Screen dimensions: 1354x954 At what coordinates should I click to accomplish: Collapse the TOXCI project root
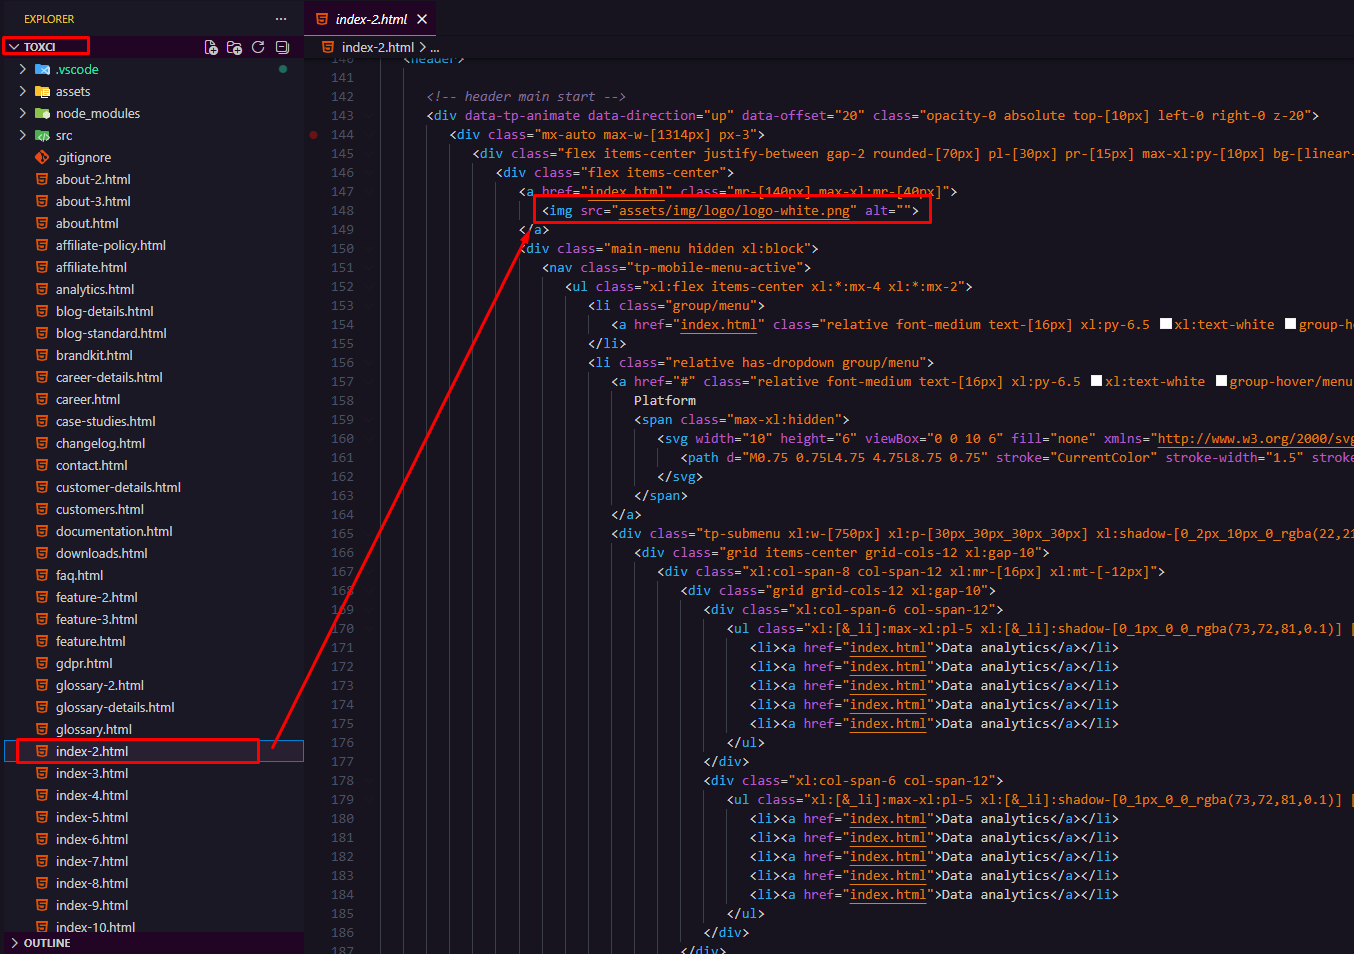(x=46, y=47)
